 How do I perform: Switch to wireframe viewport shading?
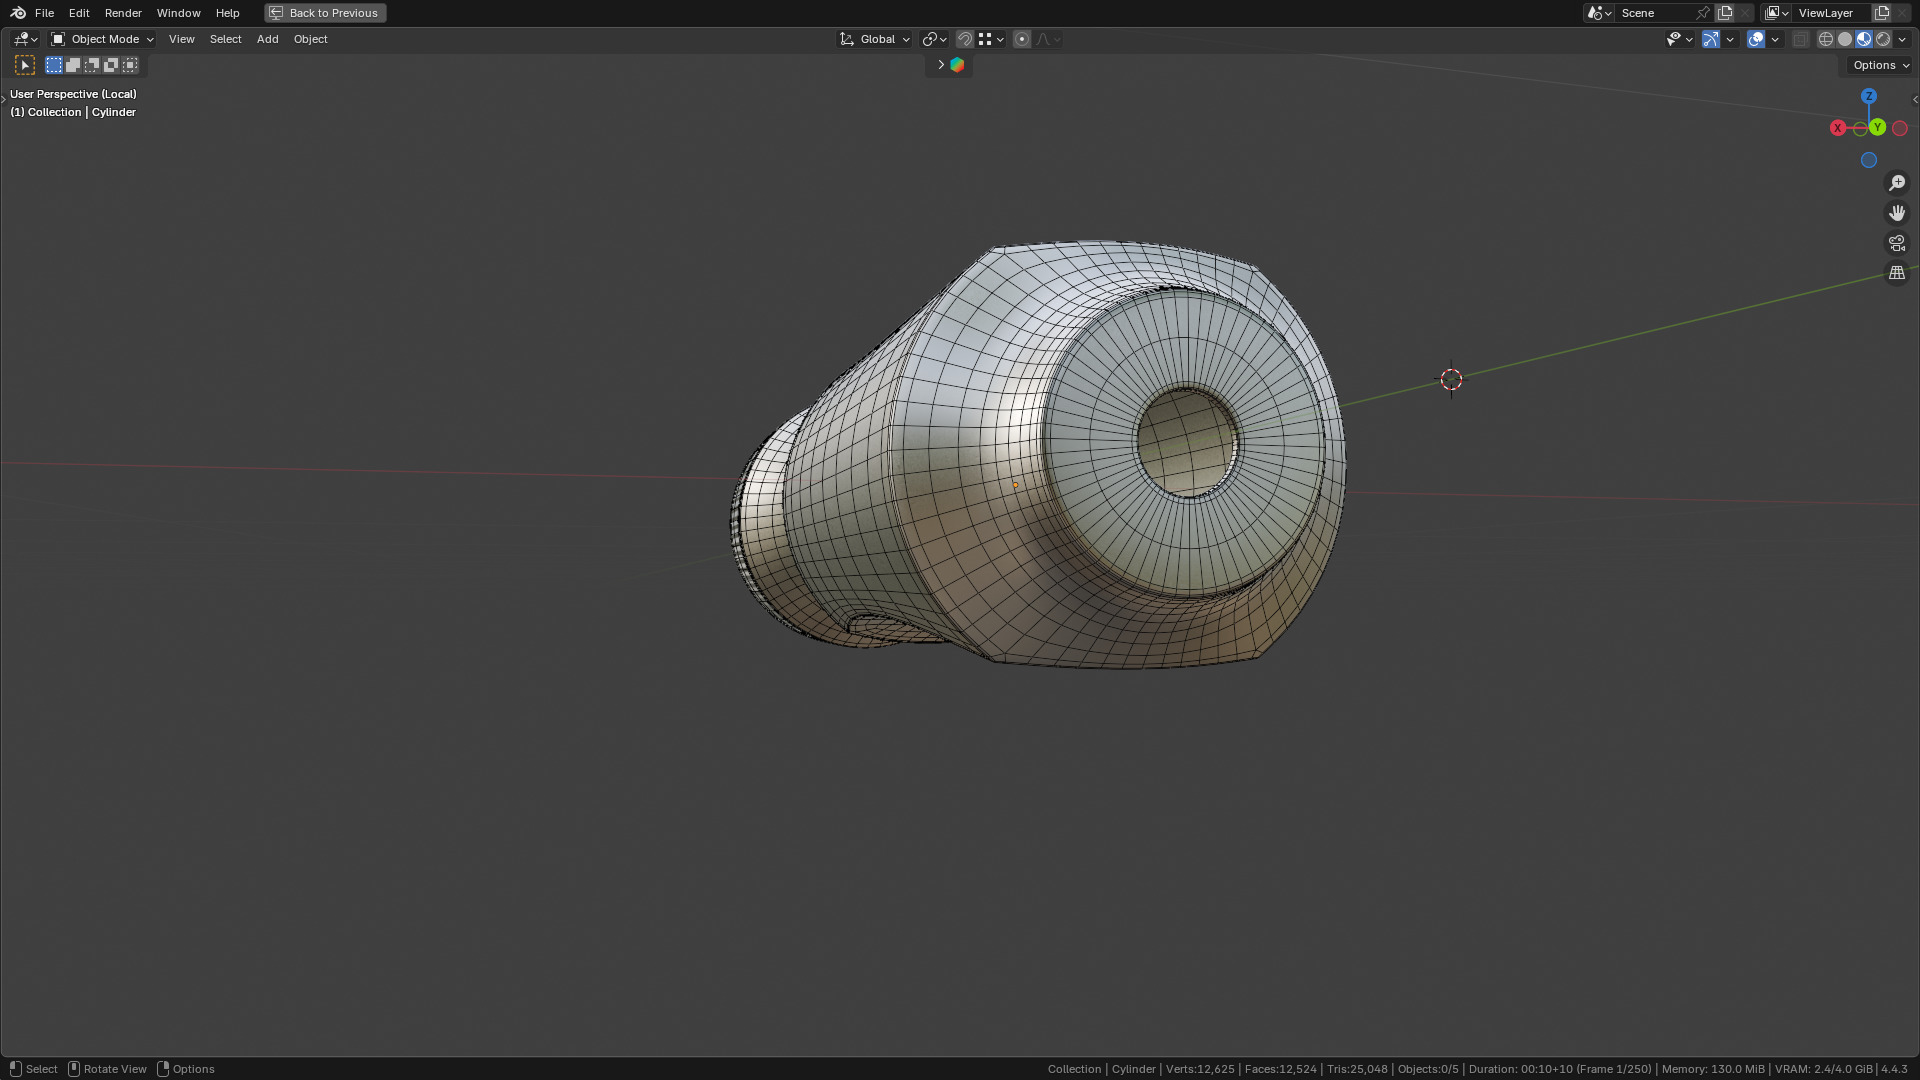pos(1826,39)
